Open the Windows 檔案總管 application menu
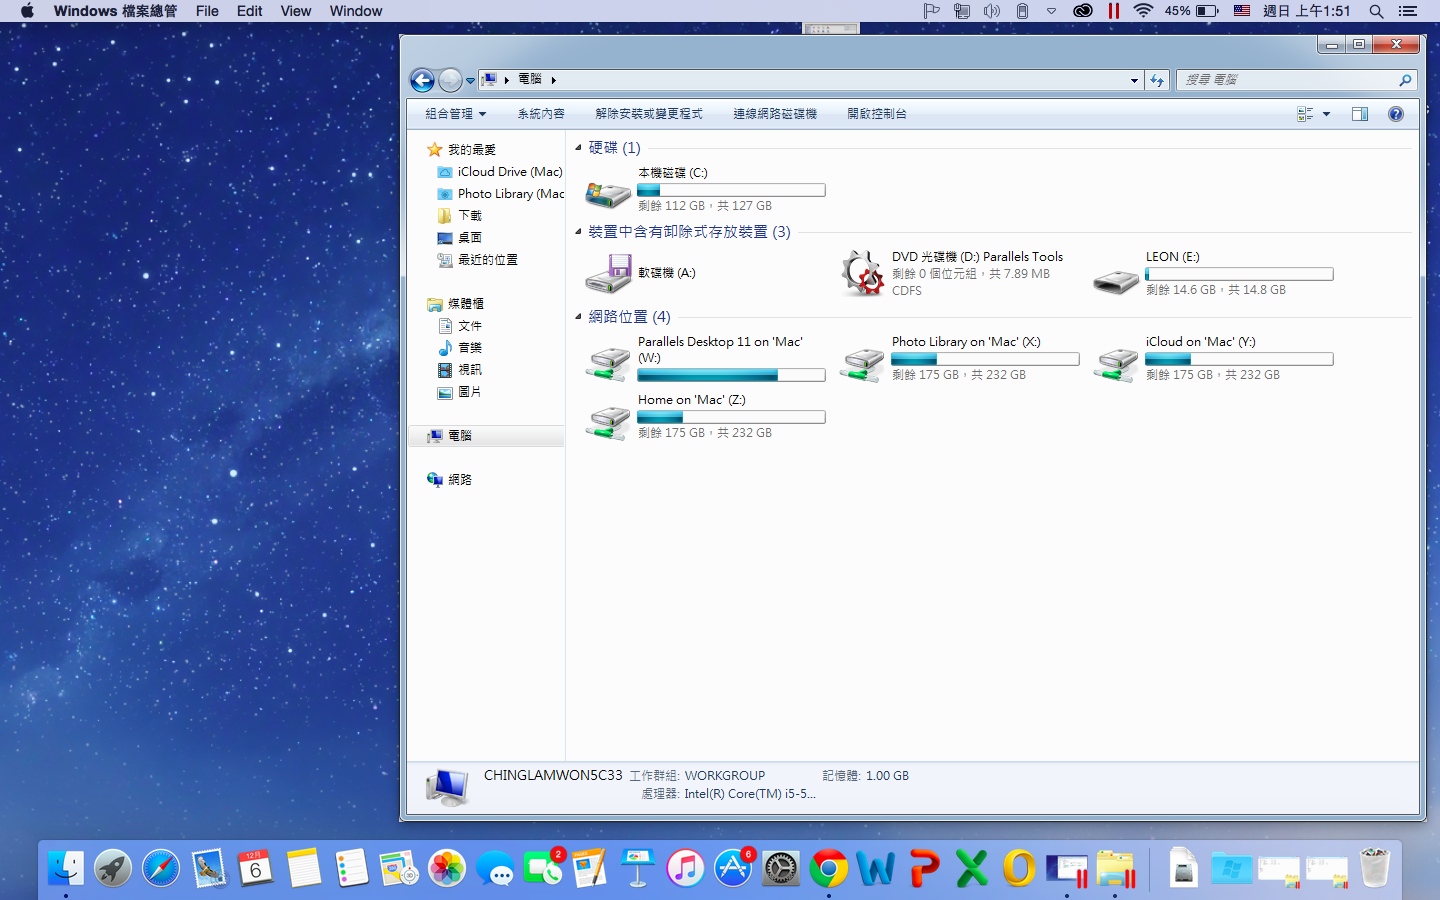The width and height of the screenshot is (1440, 900). [x=115, y=11]
